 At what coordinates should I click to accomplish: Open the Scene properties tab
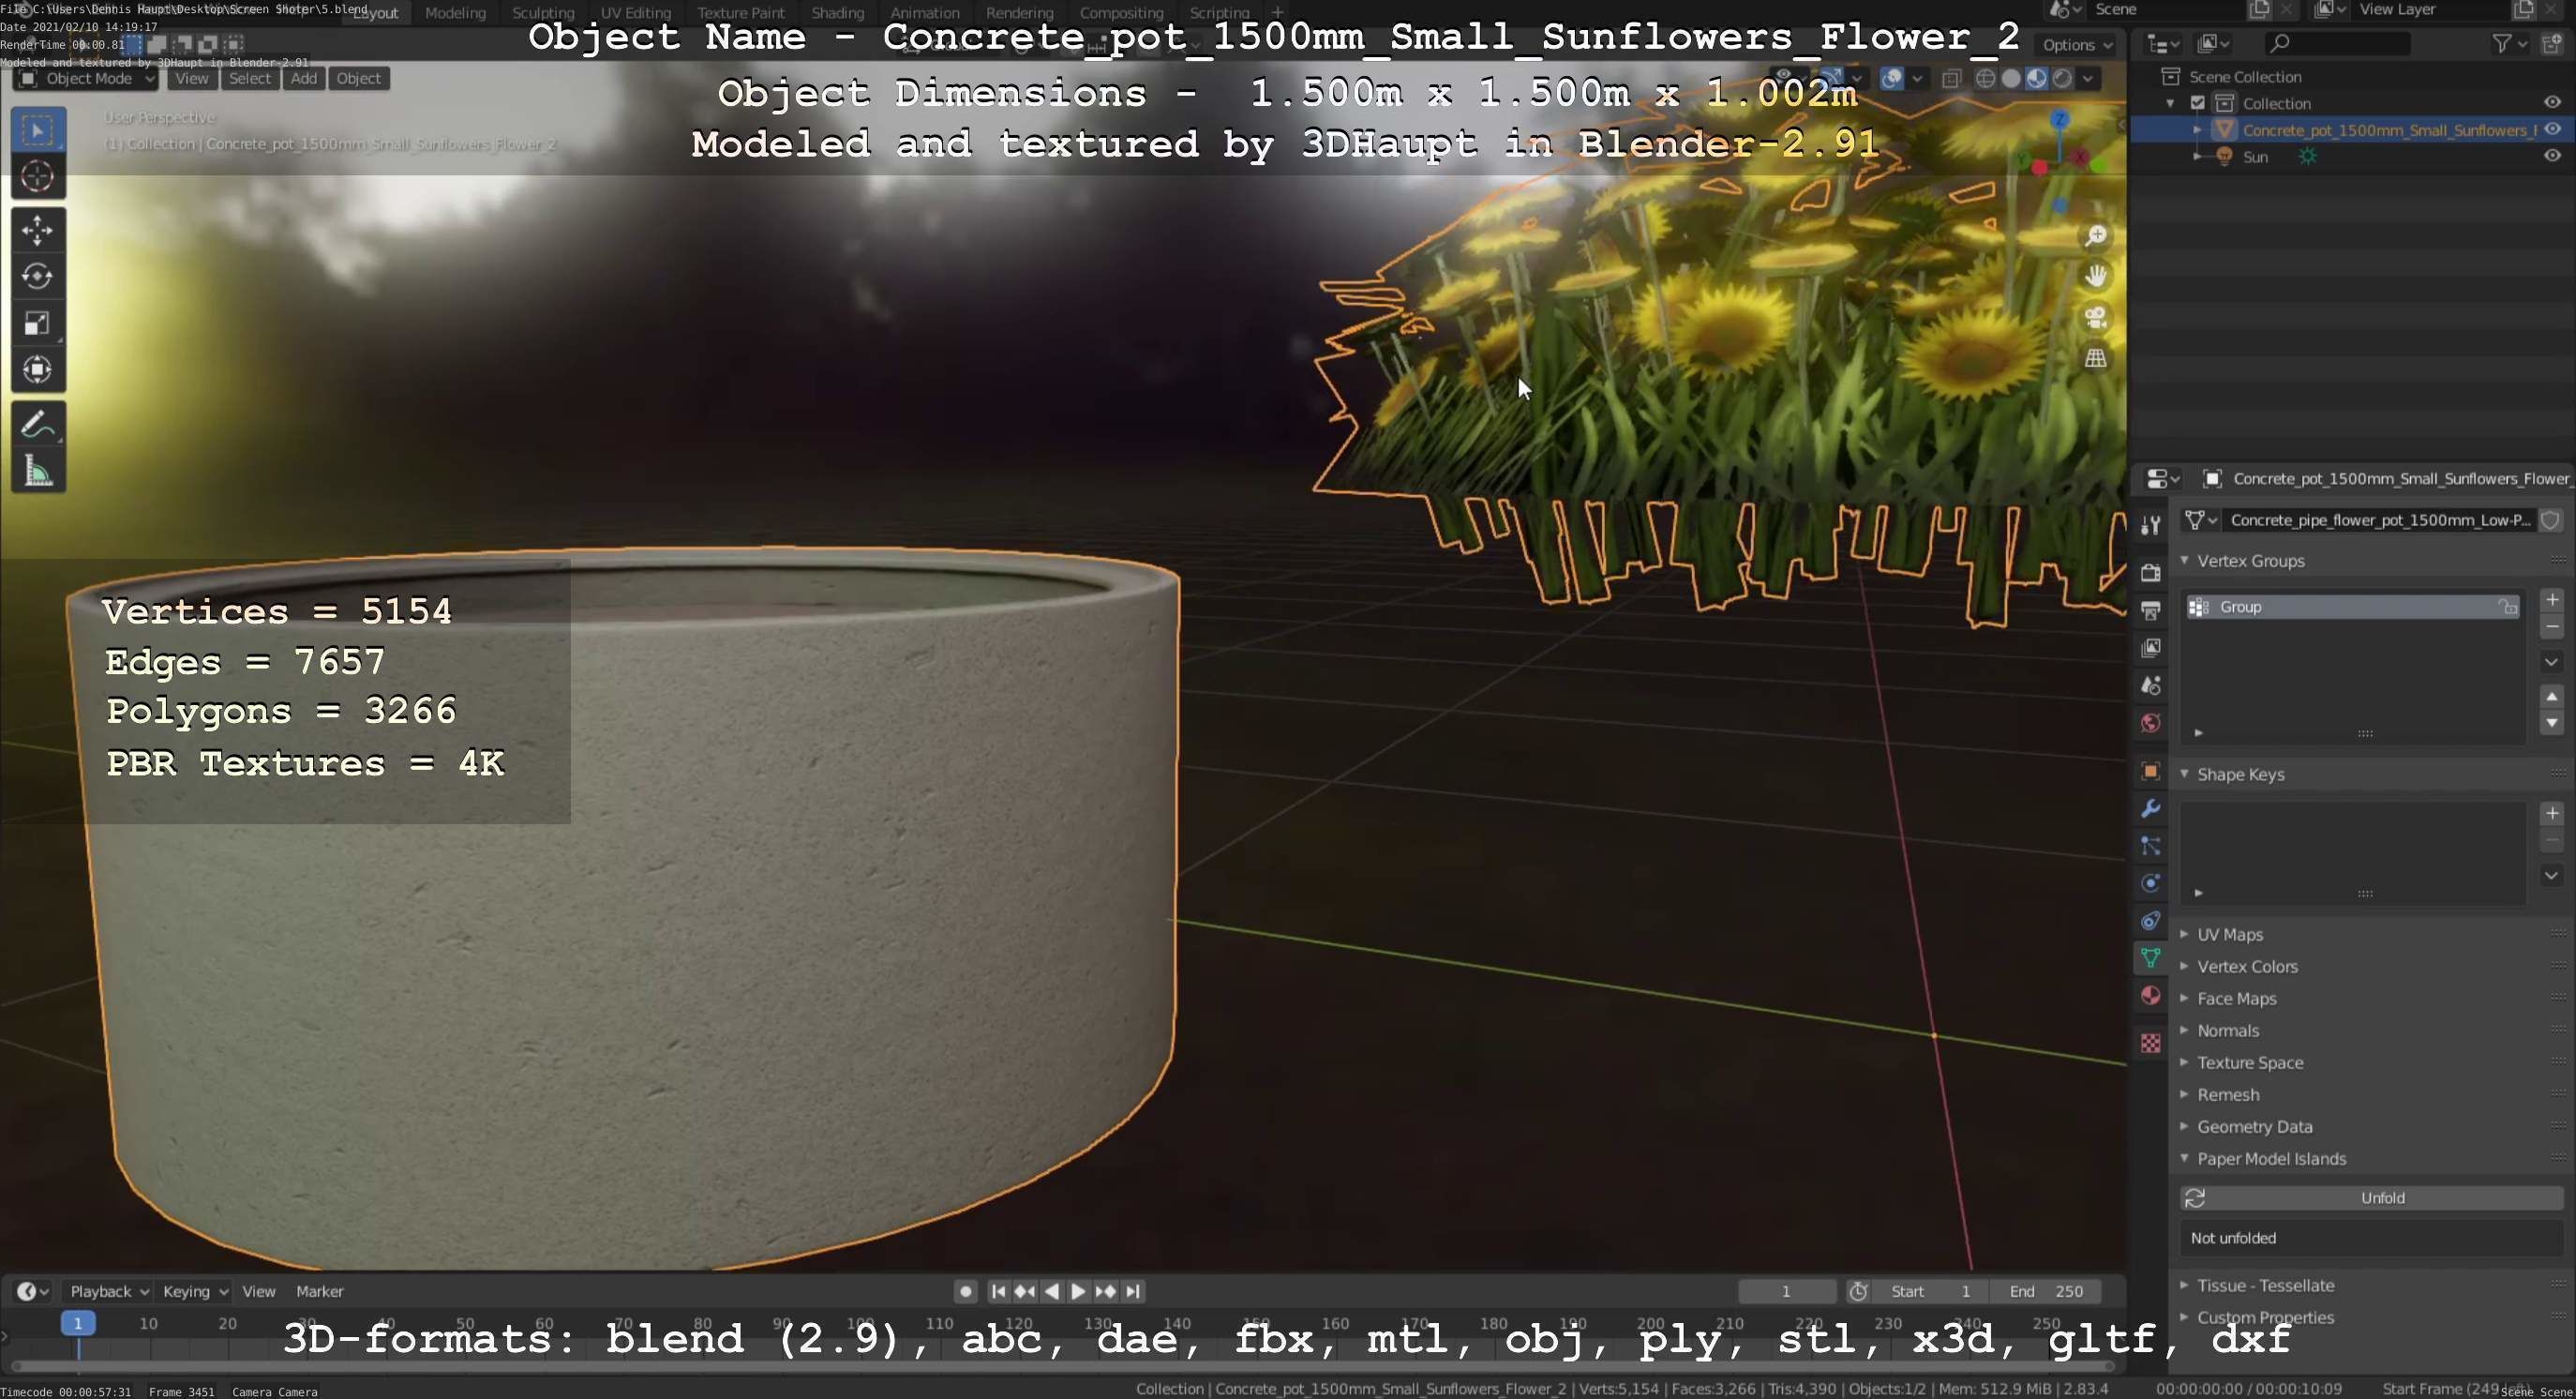(x=2150, y=686)
